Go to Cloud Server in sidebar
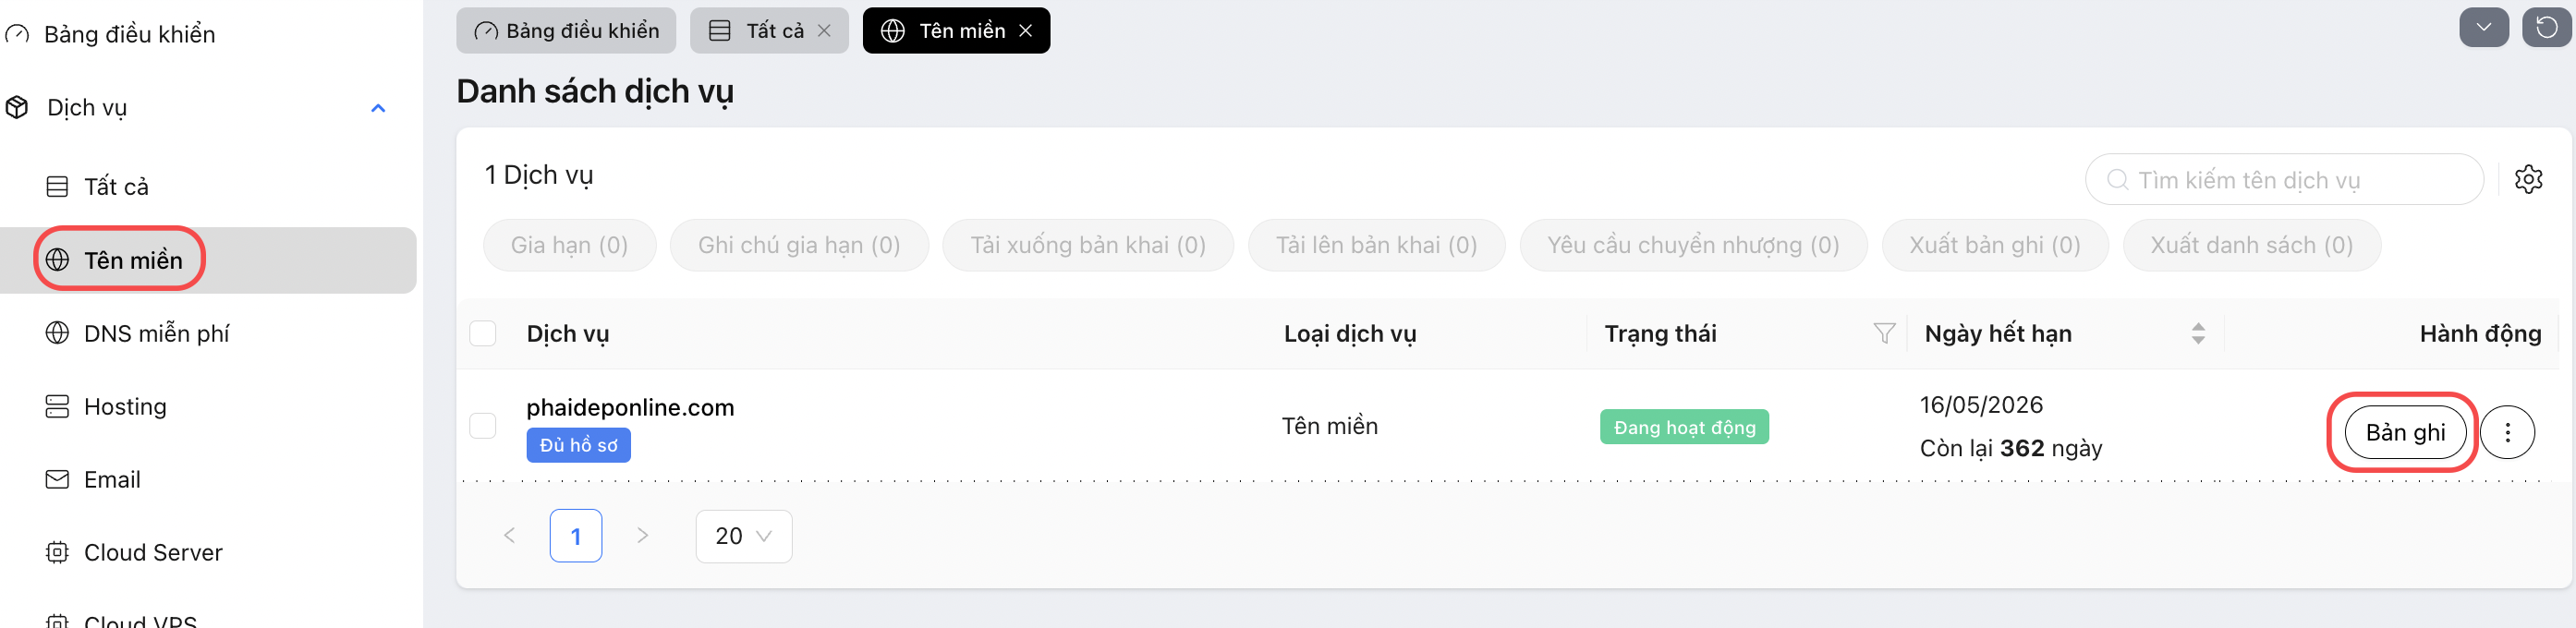2576x628 pixels. pos(153,553)
